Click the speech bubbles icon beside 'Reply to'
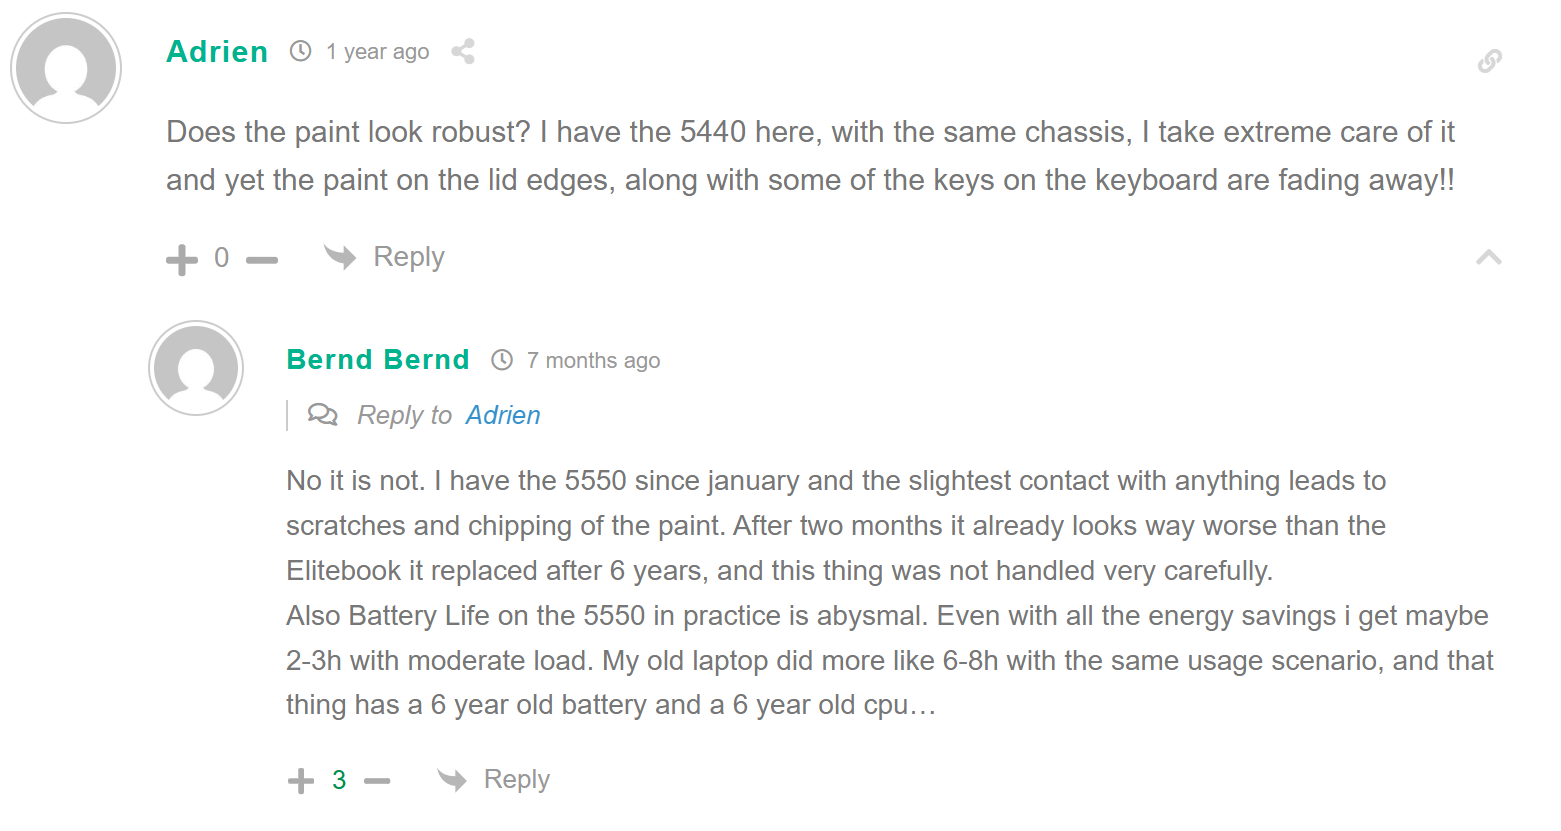Screen dimensions: 1561x831 [322, 414]
